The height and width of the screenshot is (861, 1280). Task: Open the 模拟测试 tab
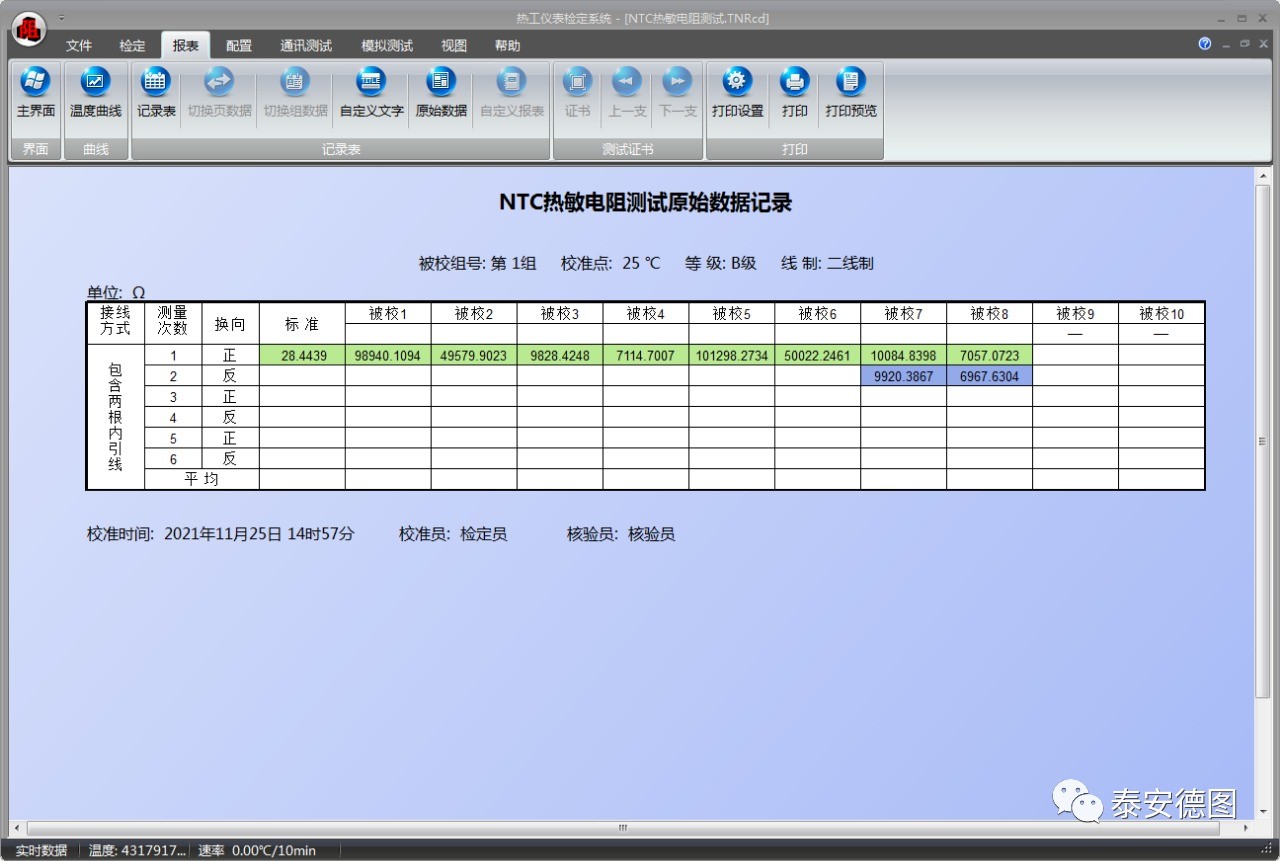(x=387, y=46)
